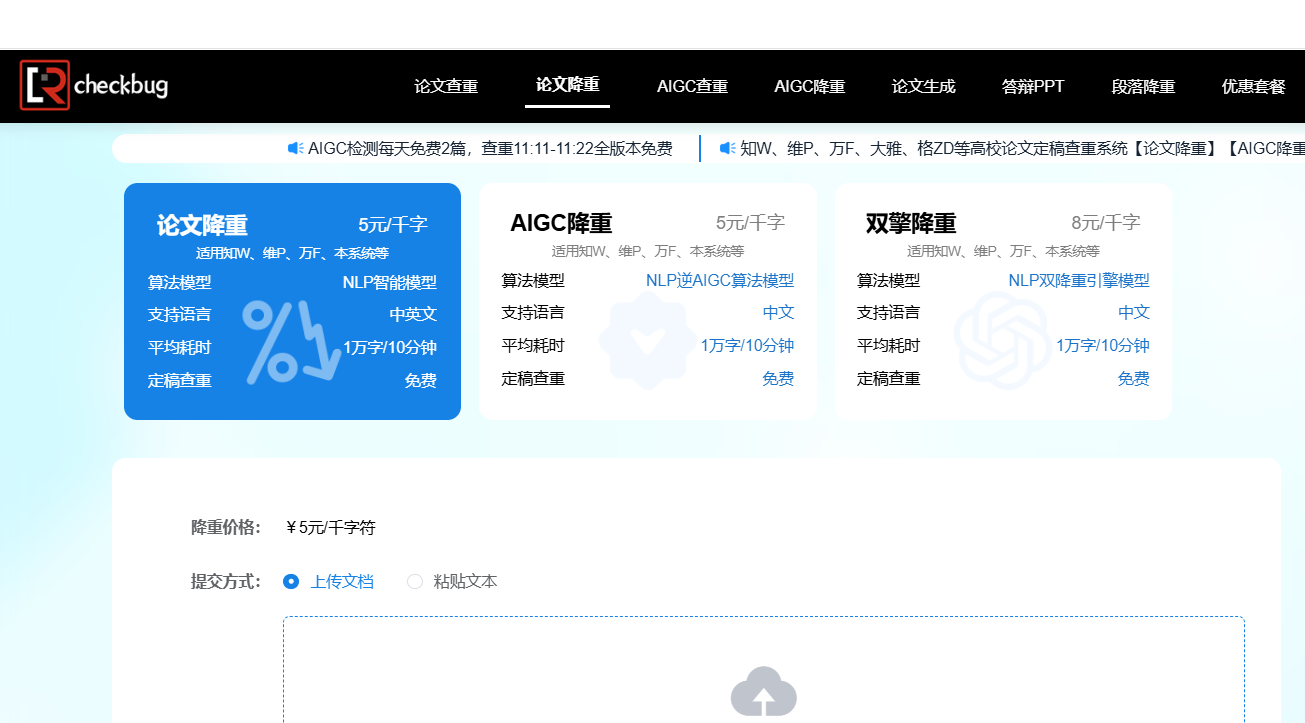1305x723 pixels.
Task: Click the knot logo icon in 双擎降重 card
Action: point(1002,340)
